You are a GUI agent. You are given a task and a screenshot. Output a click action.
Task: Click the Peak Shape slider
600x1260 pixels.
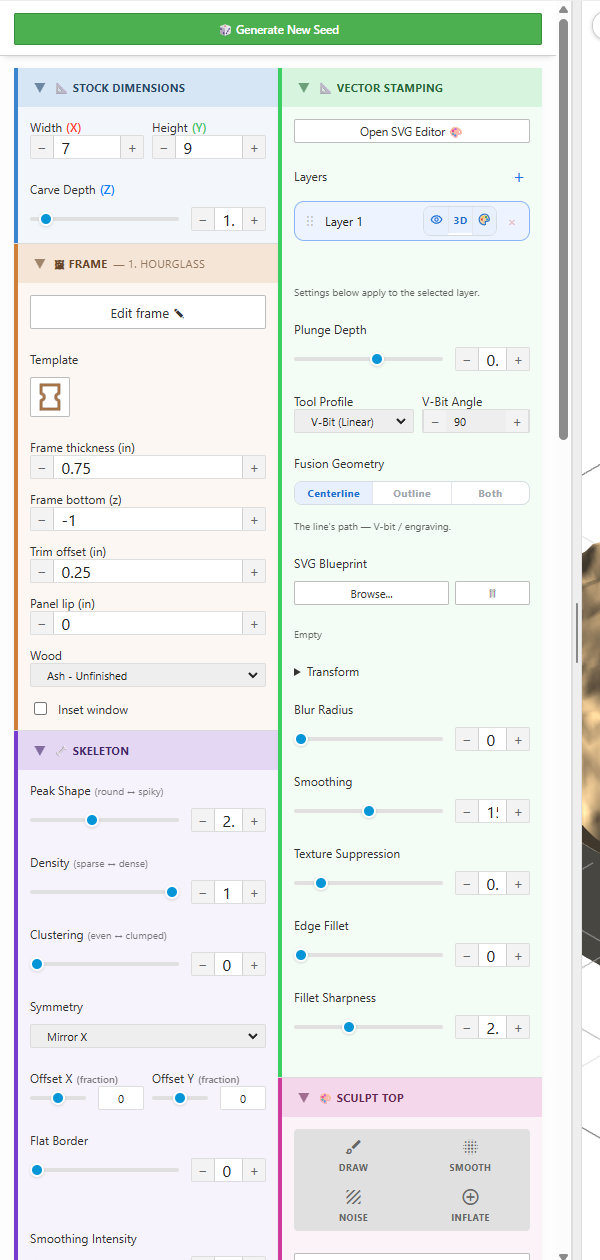104,820
